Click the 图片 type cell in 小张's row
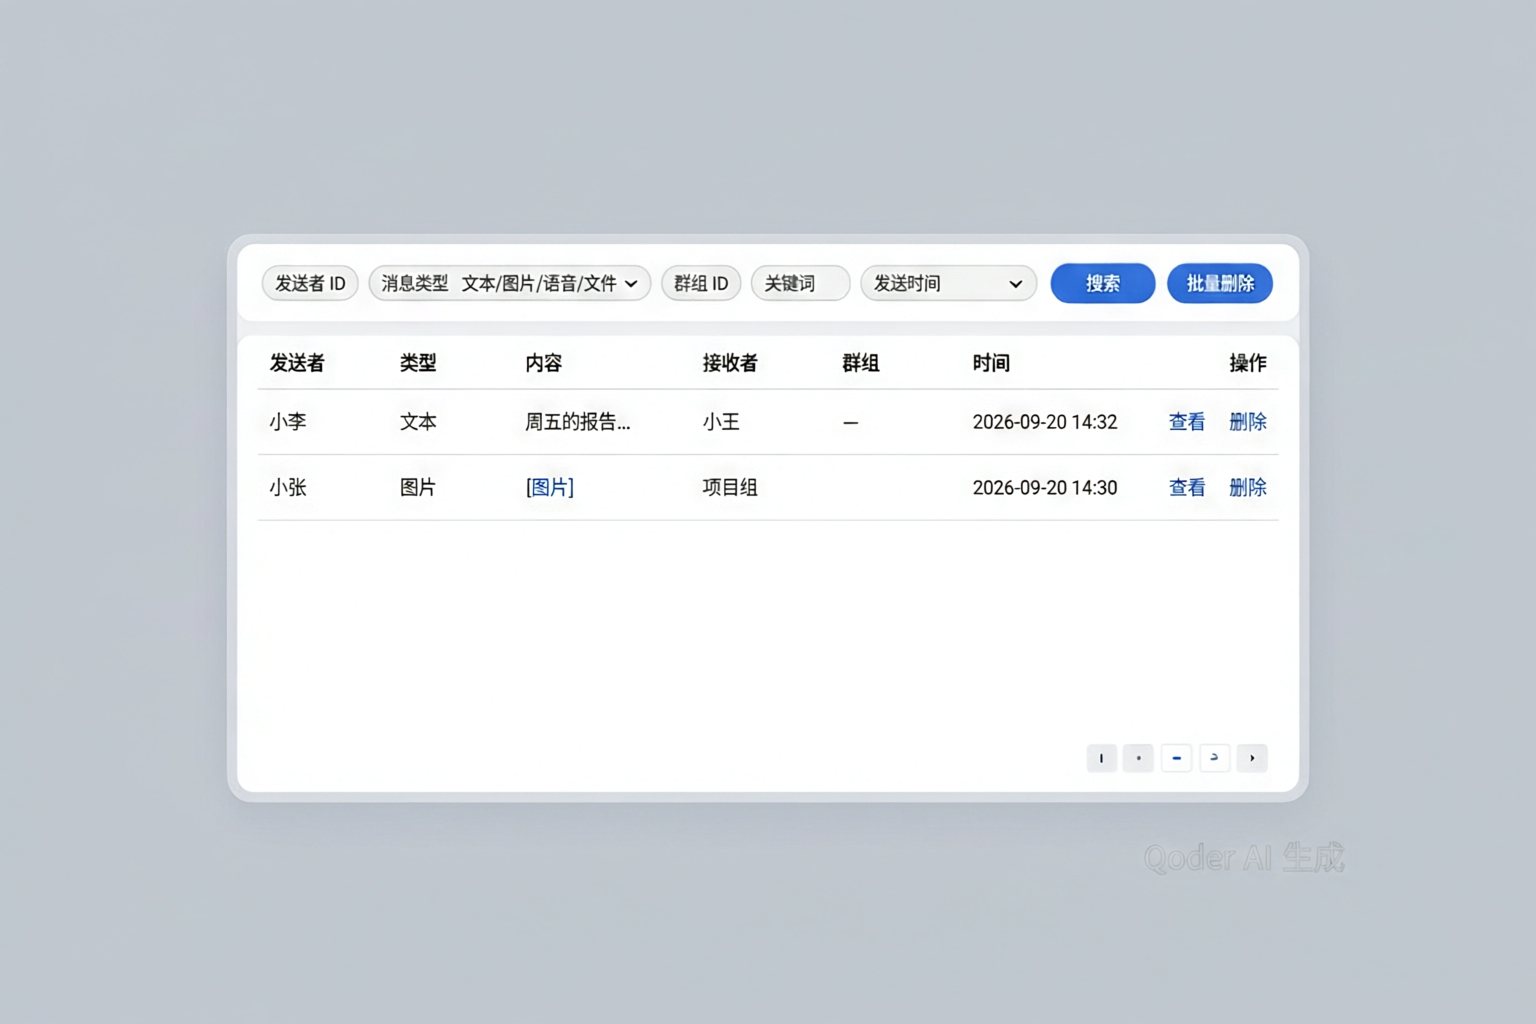This screenshot has width=1536, height=1024. pyautogui.click(x=418, y=487)
